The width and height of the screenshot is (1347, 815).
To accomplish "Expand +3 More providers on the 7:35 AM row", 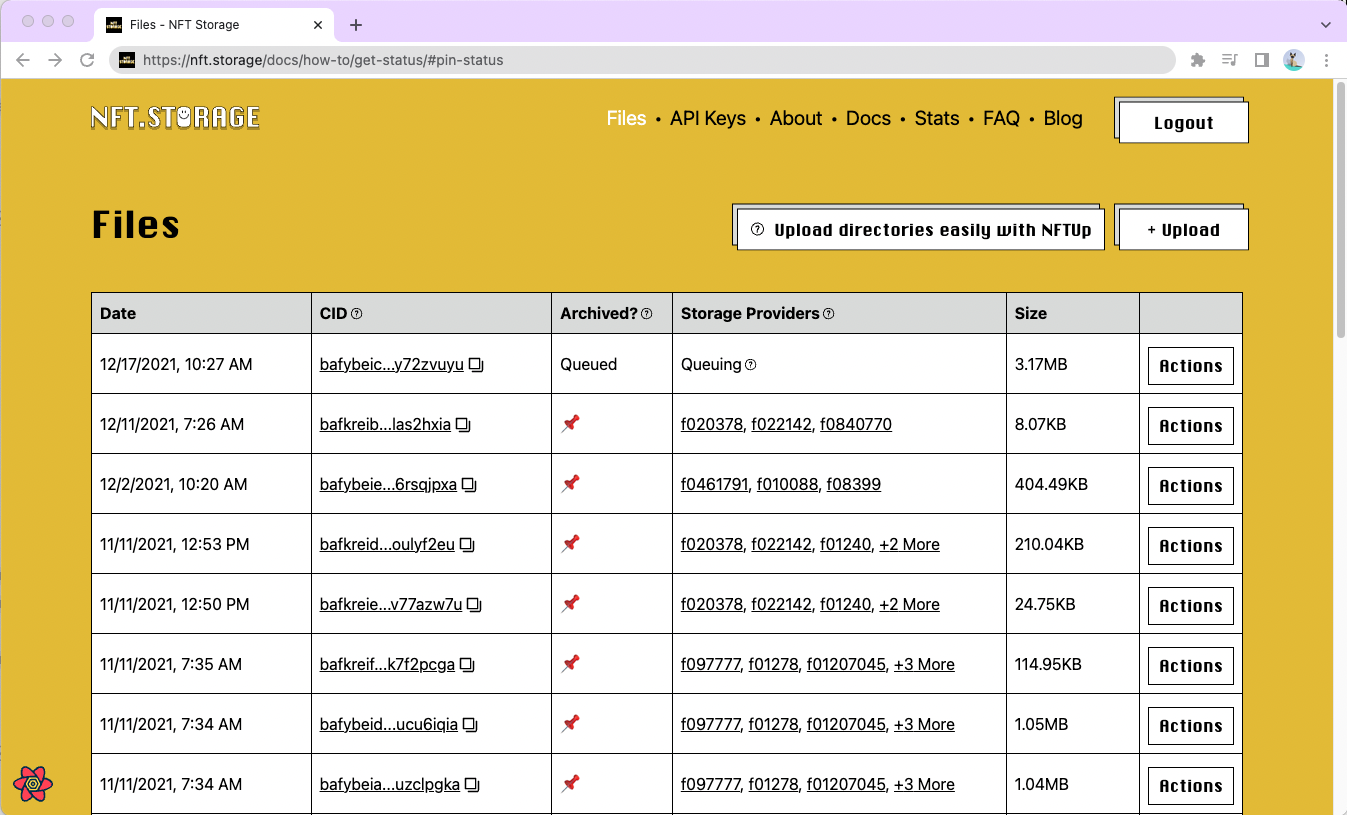I will pos(924,664).
